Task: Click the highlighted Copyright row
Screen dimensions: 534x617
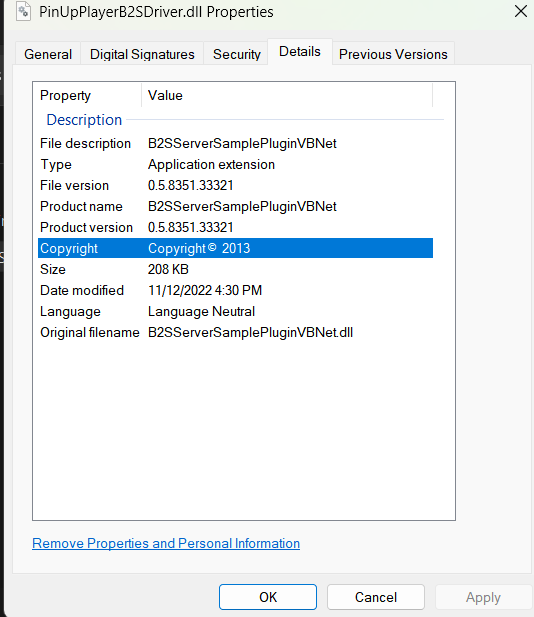Action: tap(235, 248)
